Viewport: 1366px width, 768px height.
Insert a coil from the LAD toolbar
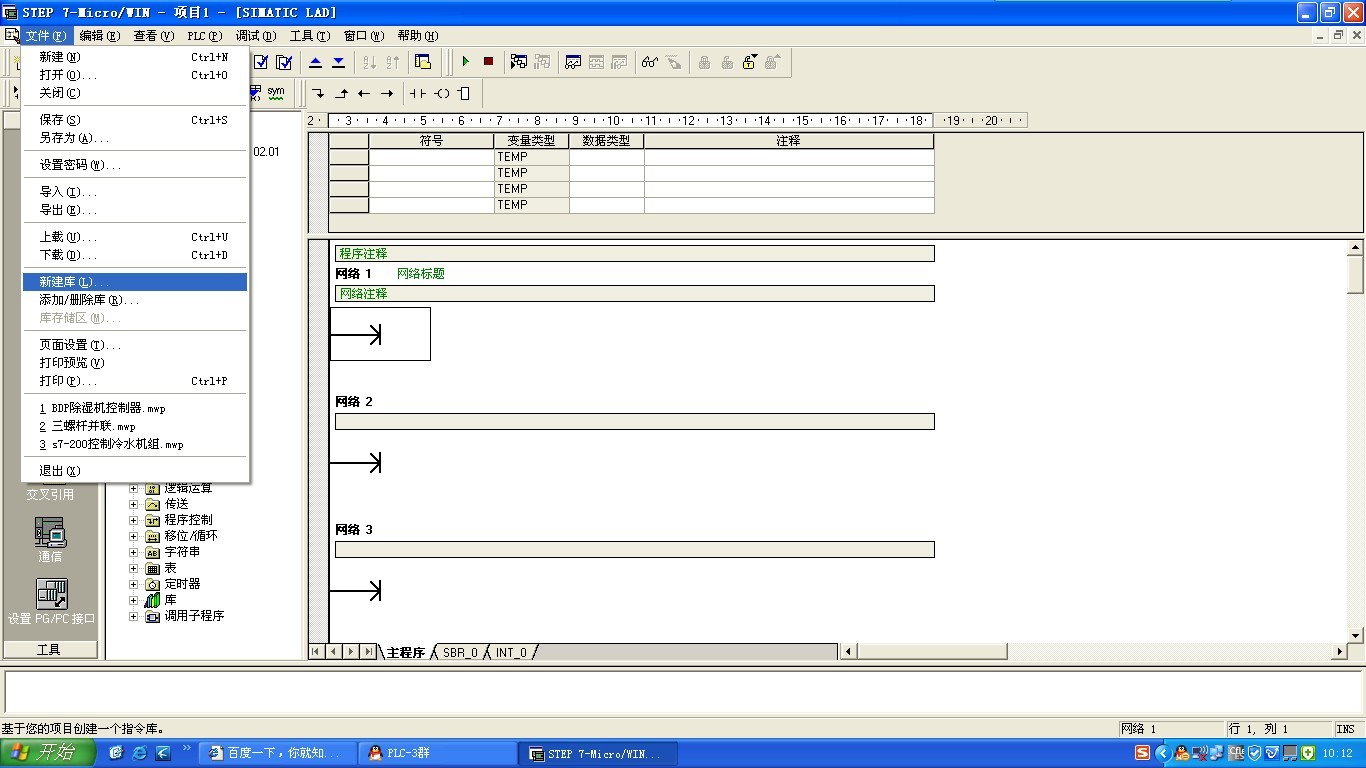441,93
